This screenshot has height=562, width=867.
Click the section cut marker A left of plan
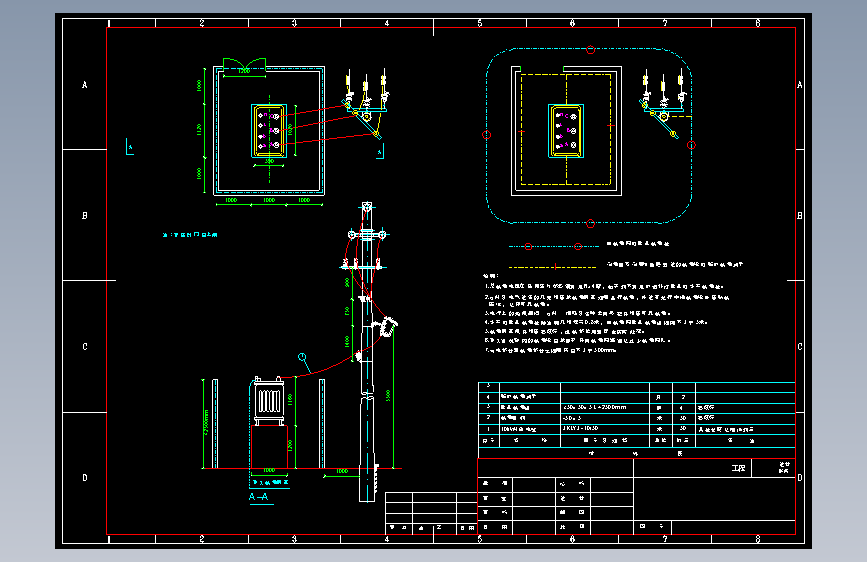pos(130,147)
